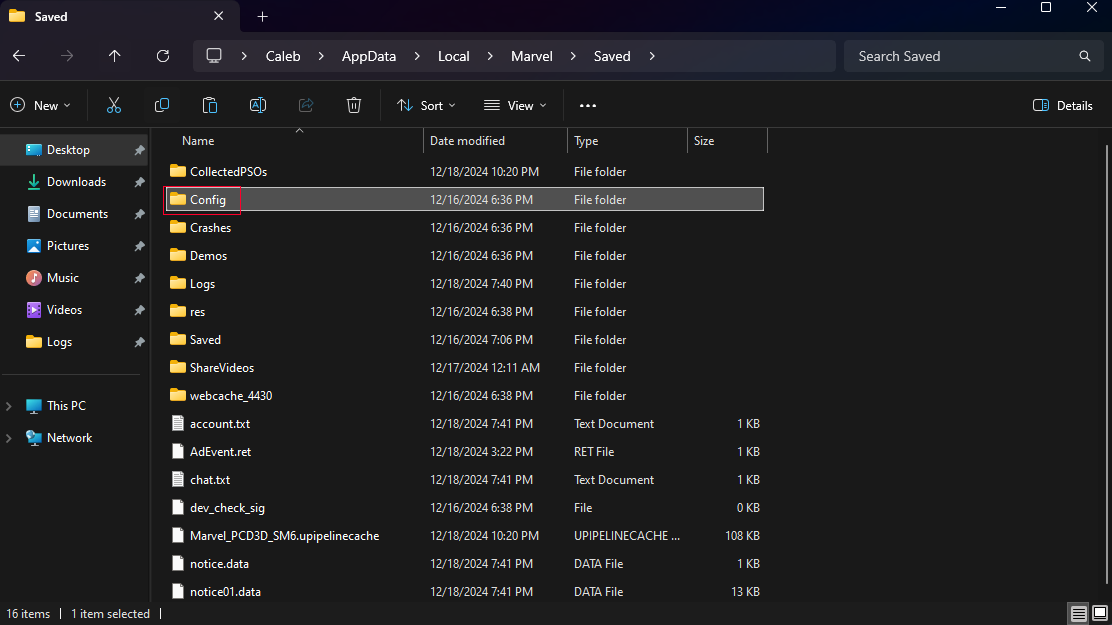Expand chevron after Saved in address bar
The width and height of the screenshot is (1112, 625).
point(652,56)
